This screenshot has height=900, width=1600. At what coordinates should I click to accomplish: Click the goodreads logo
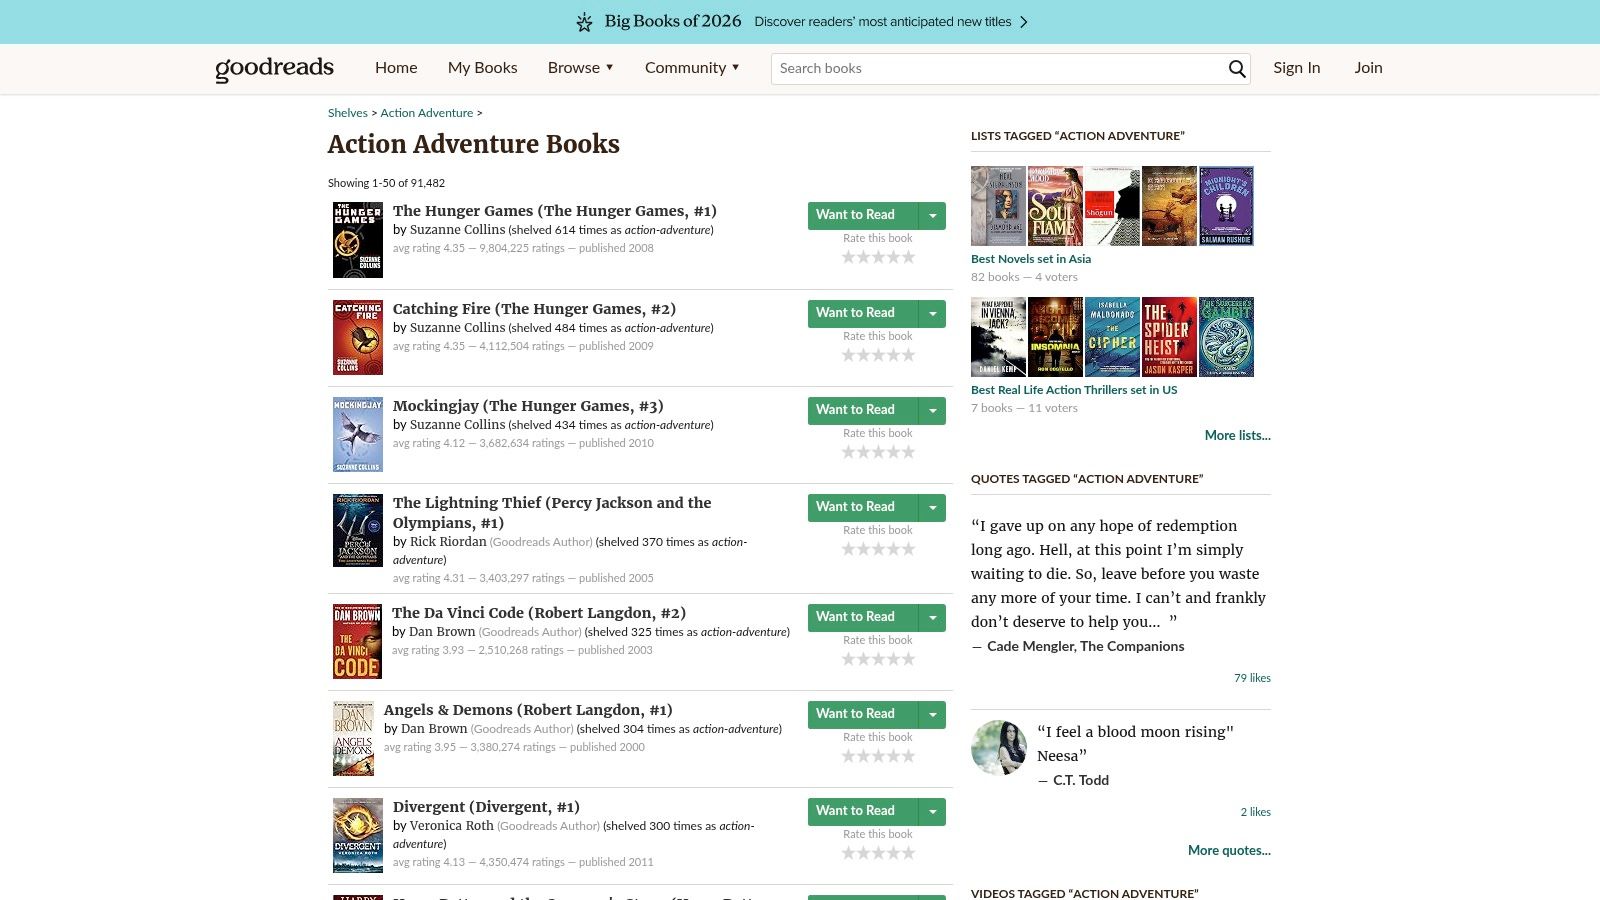[273, 68]
